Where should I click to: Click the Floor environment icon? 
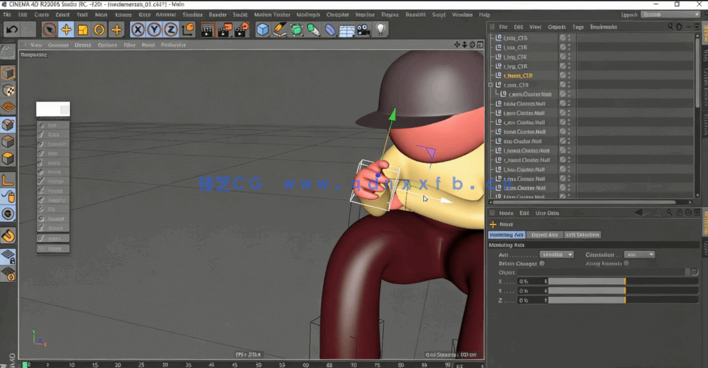(x=347, y=30)
